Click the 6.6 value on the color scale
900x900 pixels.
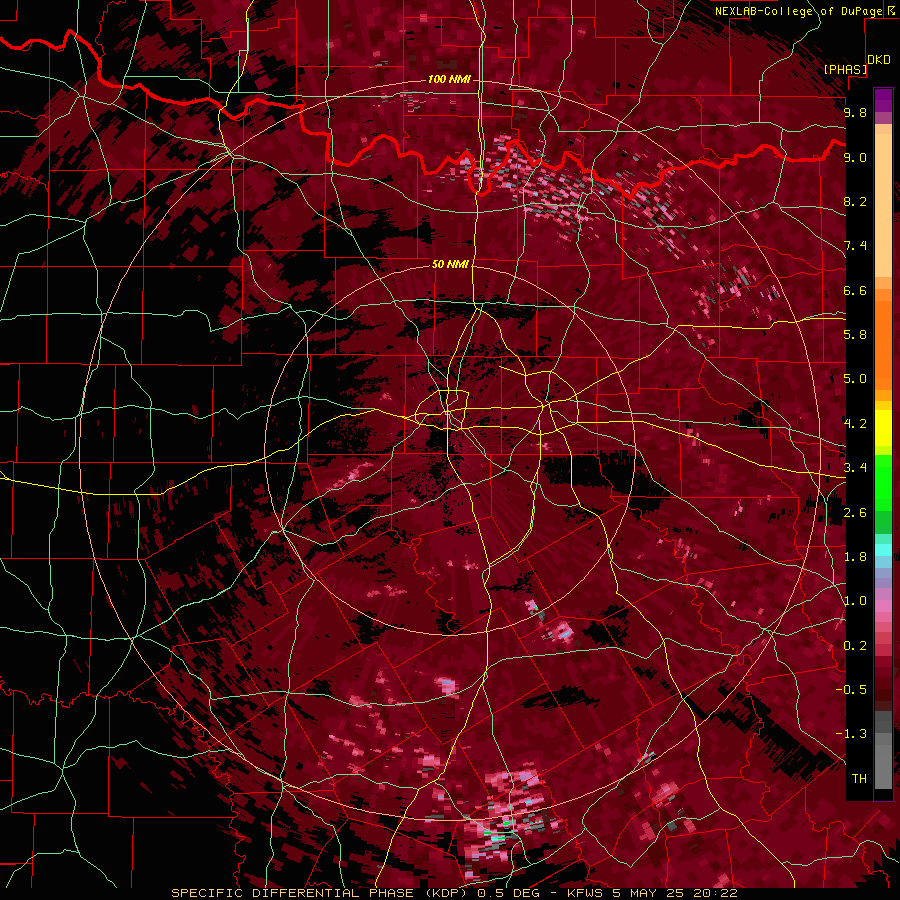click(855, 290)
